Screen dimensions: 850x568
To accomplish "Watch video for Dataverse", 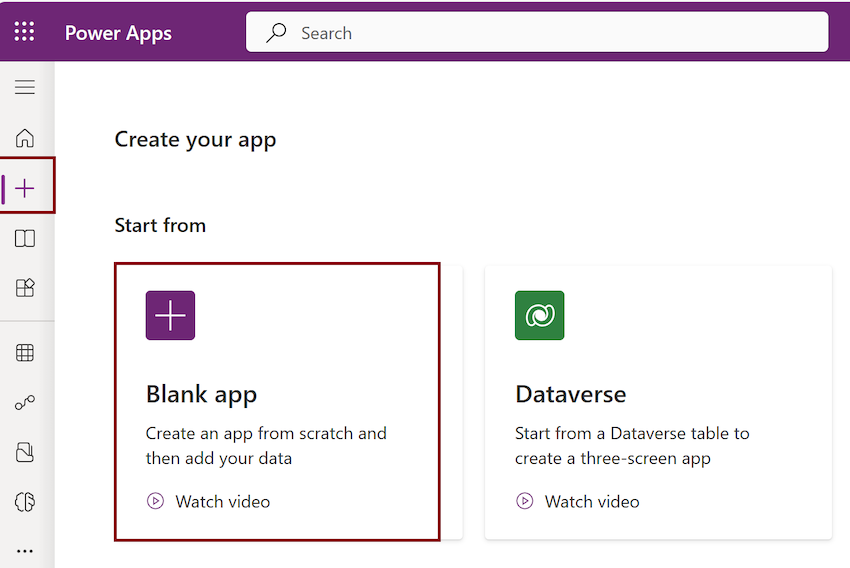I will pyautogui.click(x=592, y=502).
